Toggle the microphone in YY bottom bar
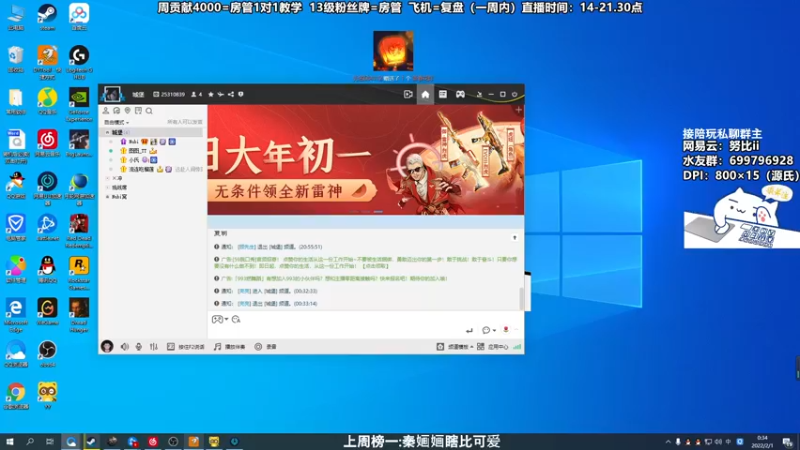 (138, 346)
